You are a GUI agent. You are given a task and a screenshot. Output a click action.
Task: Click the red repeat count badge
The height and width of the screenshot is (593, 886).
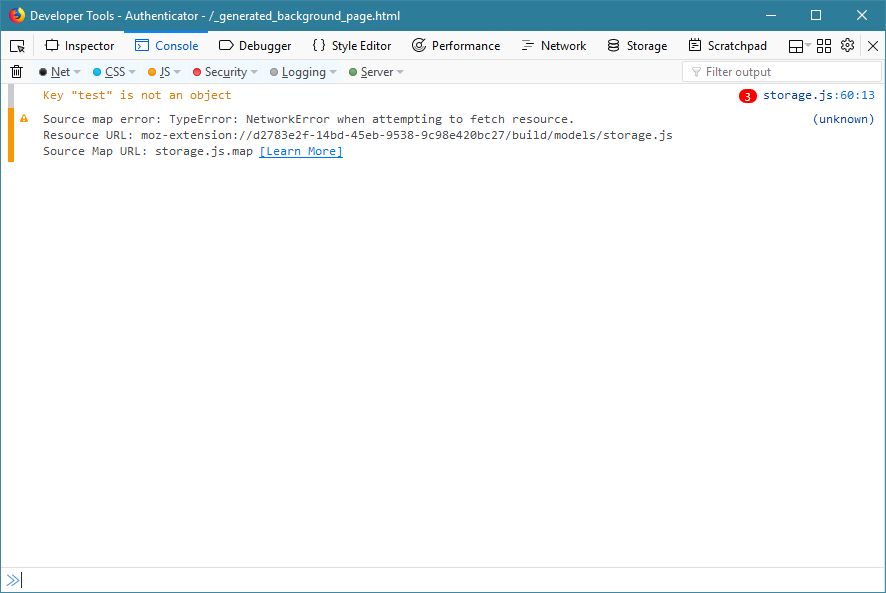pos(747,96)
